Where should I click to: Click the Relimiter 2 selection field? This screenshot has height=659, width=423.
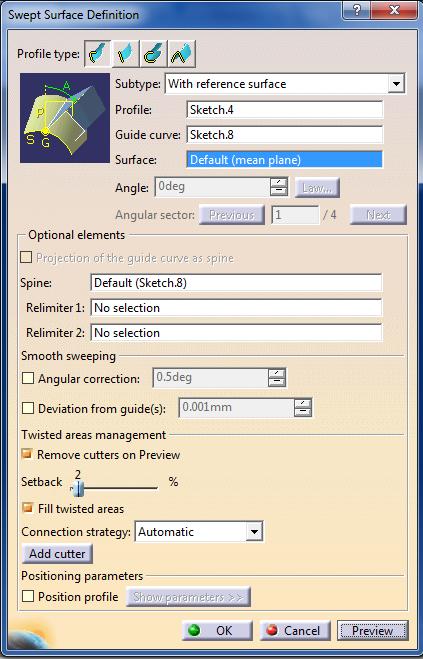(236, 333)
